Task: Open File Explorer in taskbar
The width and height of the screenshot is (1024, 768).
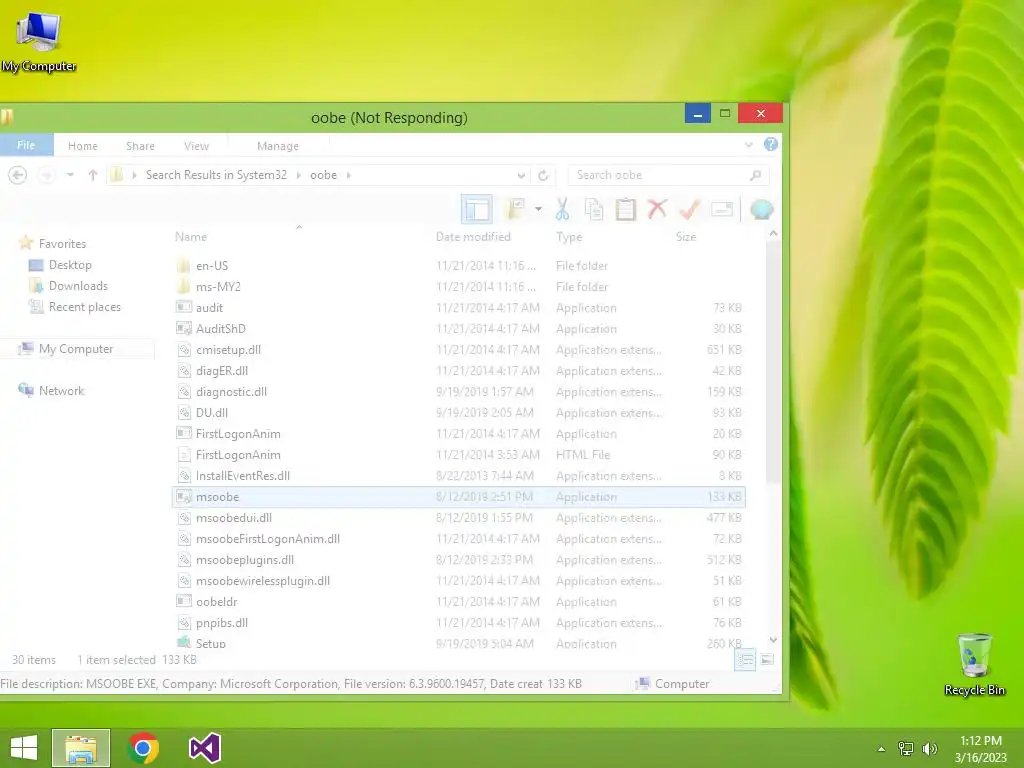Action: (81, 748)
